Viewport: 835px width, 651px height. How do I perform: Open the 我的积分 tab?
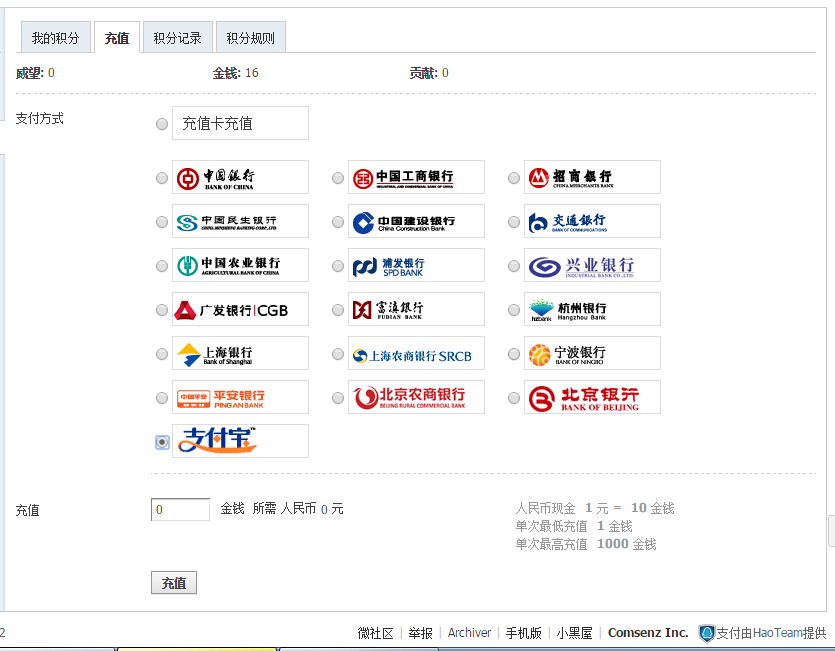(x=56, y=37)
